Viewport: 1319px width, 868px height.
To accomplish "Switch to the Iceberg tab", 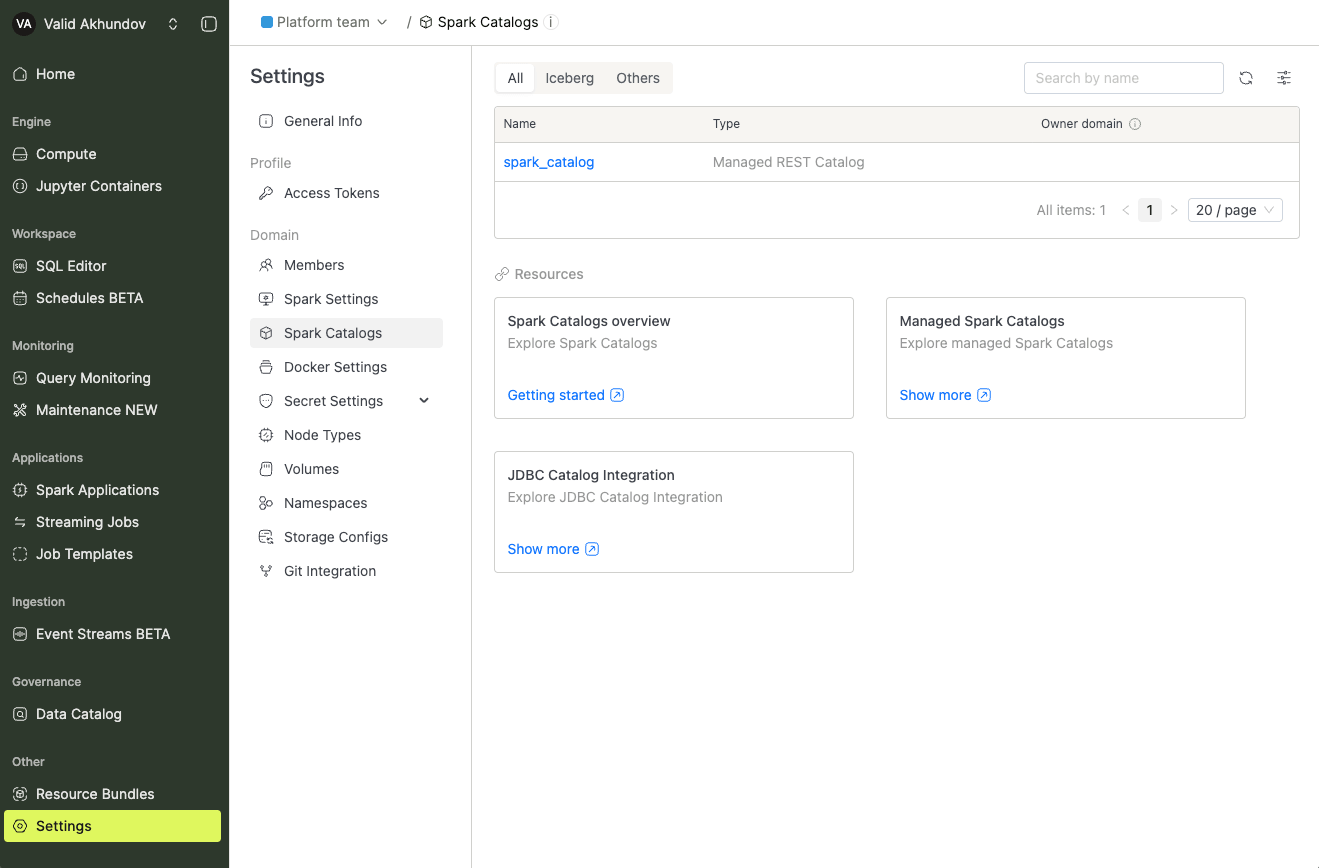I will (569, 78).
